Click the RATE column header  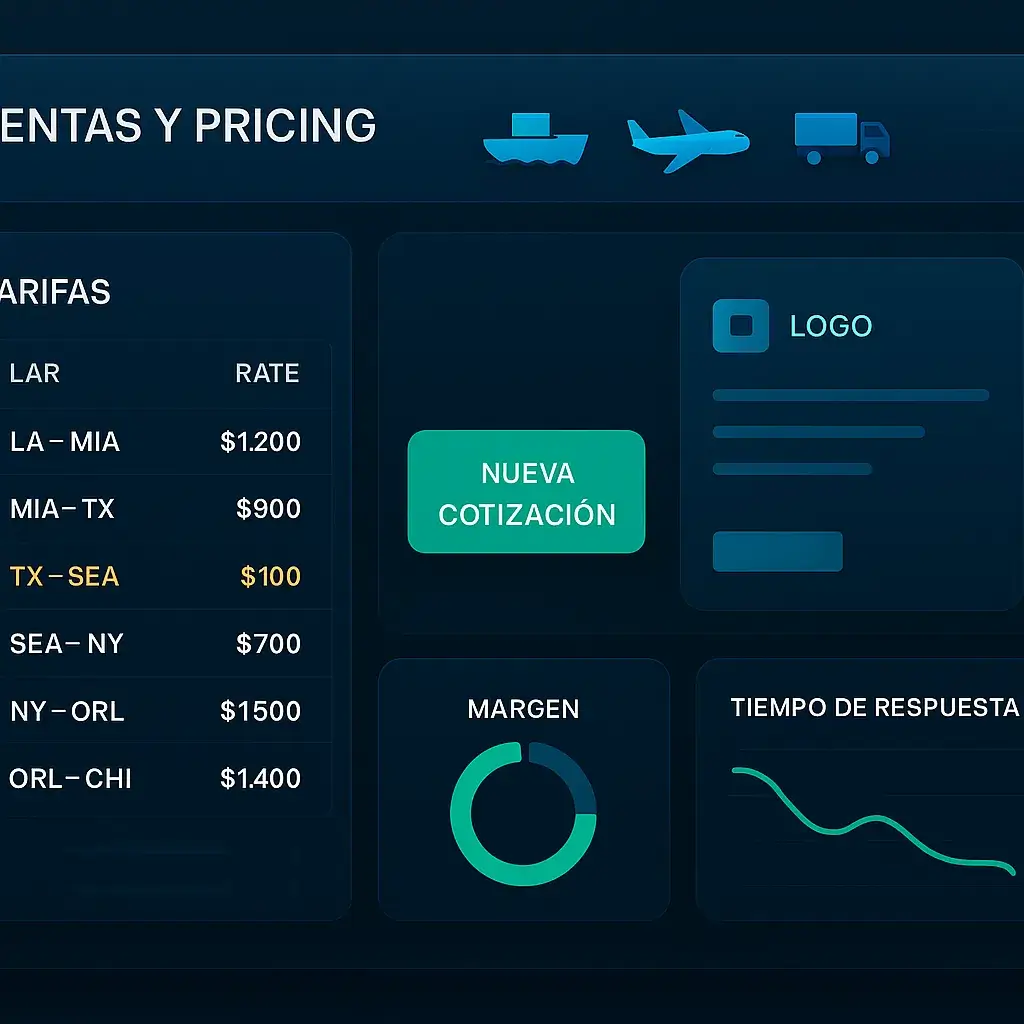(267, 373)
